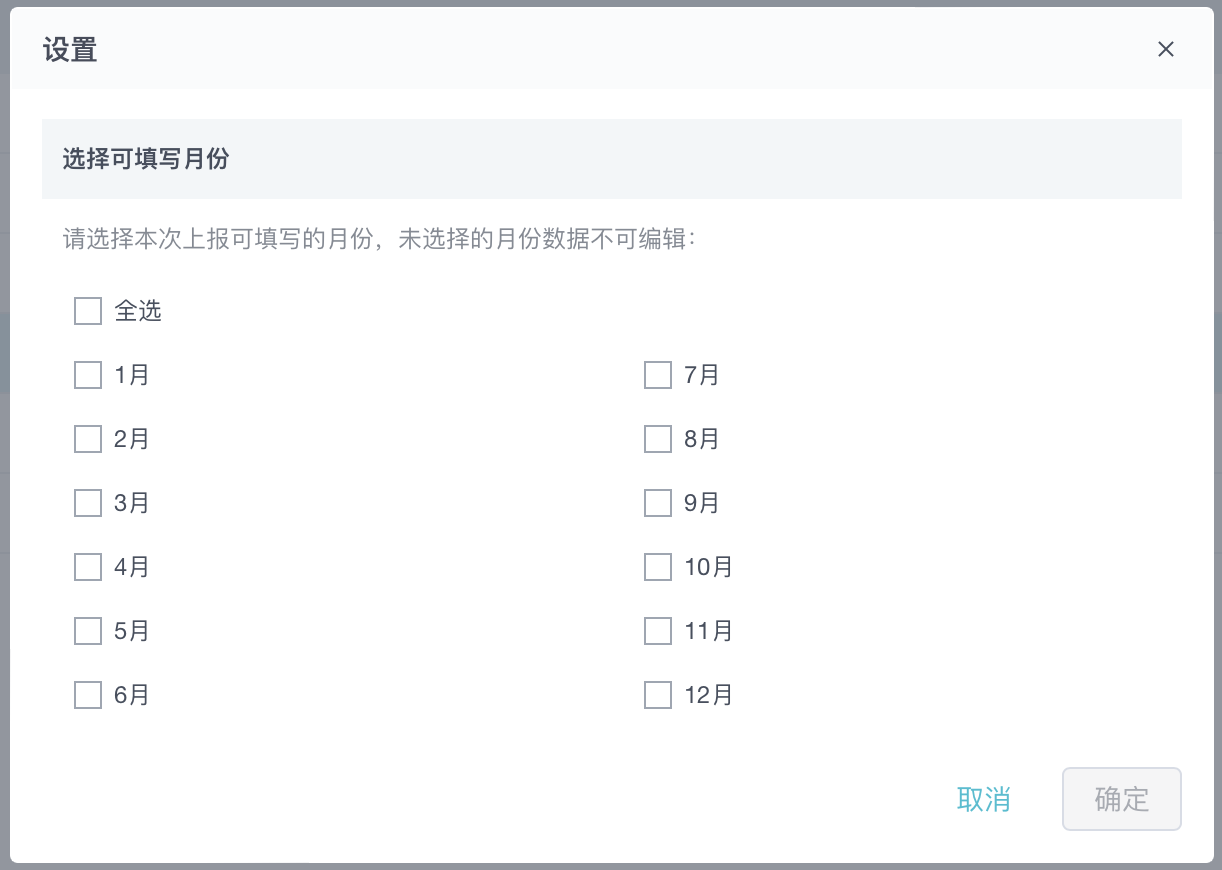Click the 12月 label text
The image size is (1222, 870).
[x=708, y=695]
